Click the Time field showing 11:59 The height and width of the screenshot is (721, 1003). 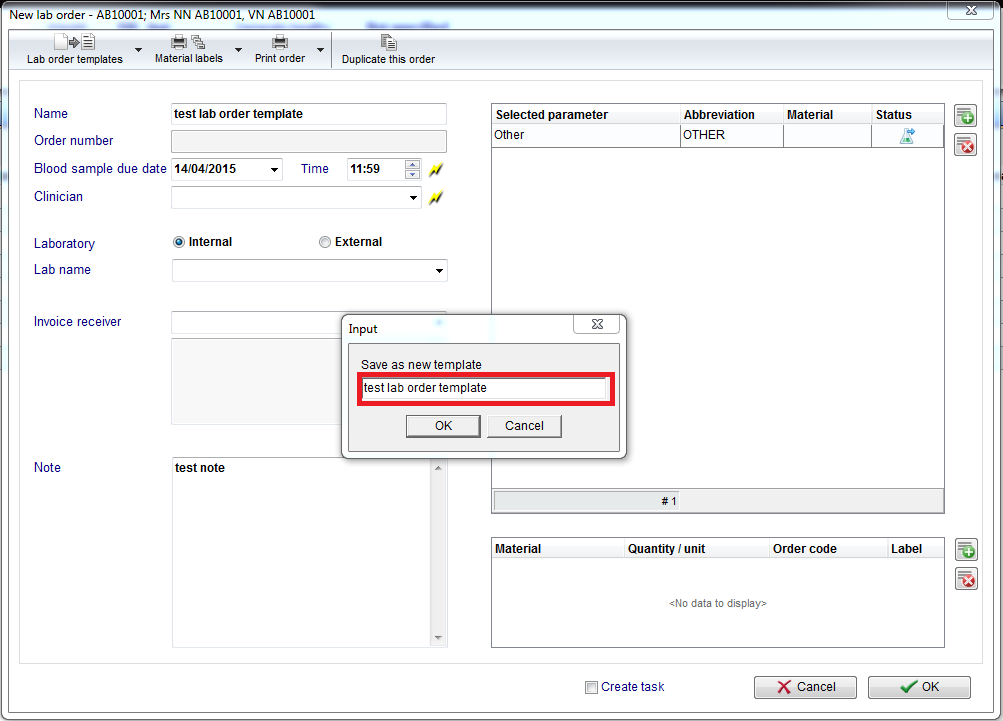click(x=376, y=170)
